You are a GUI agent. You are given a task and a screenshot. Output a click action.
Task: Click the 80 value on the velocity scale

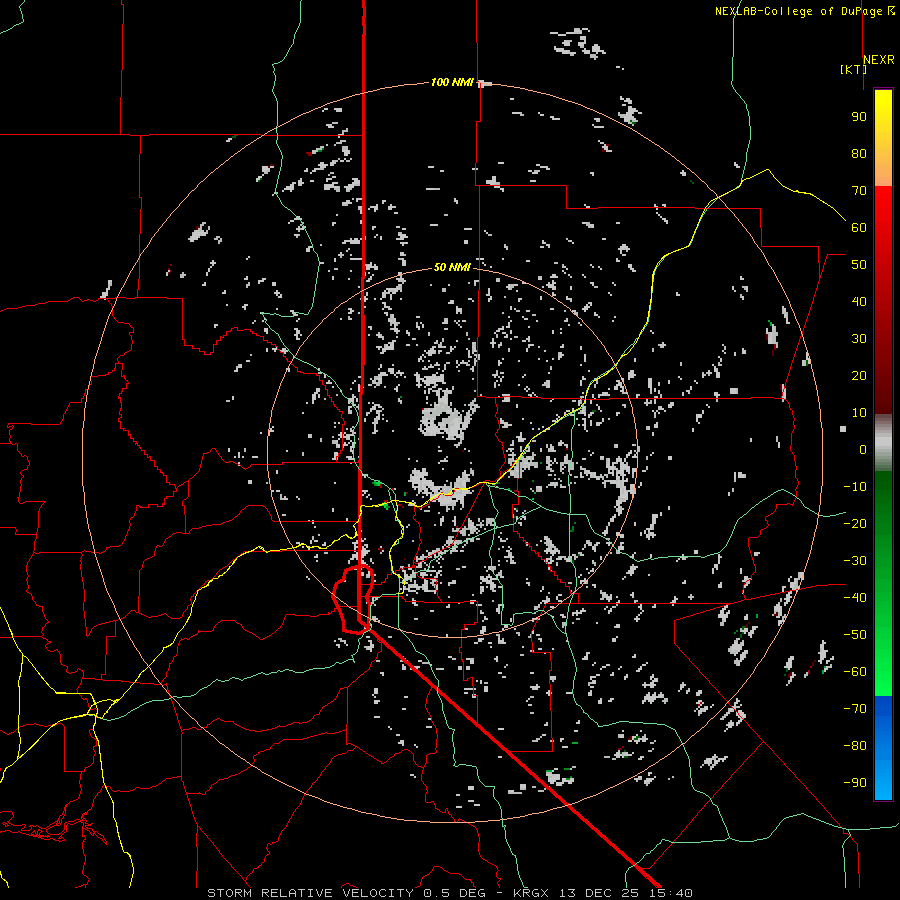click(x=859, y=153)
